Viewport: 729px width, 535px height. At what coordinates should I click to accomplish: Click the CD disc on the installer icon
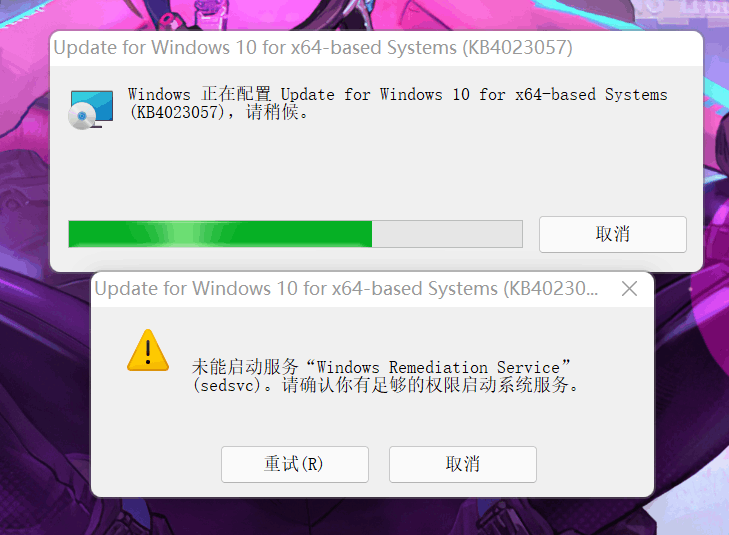tap(82, 116)
